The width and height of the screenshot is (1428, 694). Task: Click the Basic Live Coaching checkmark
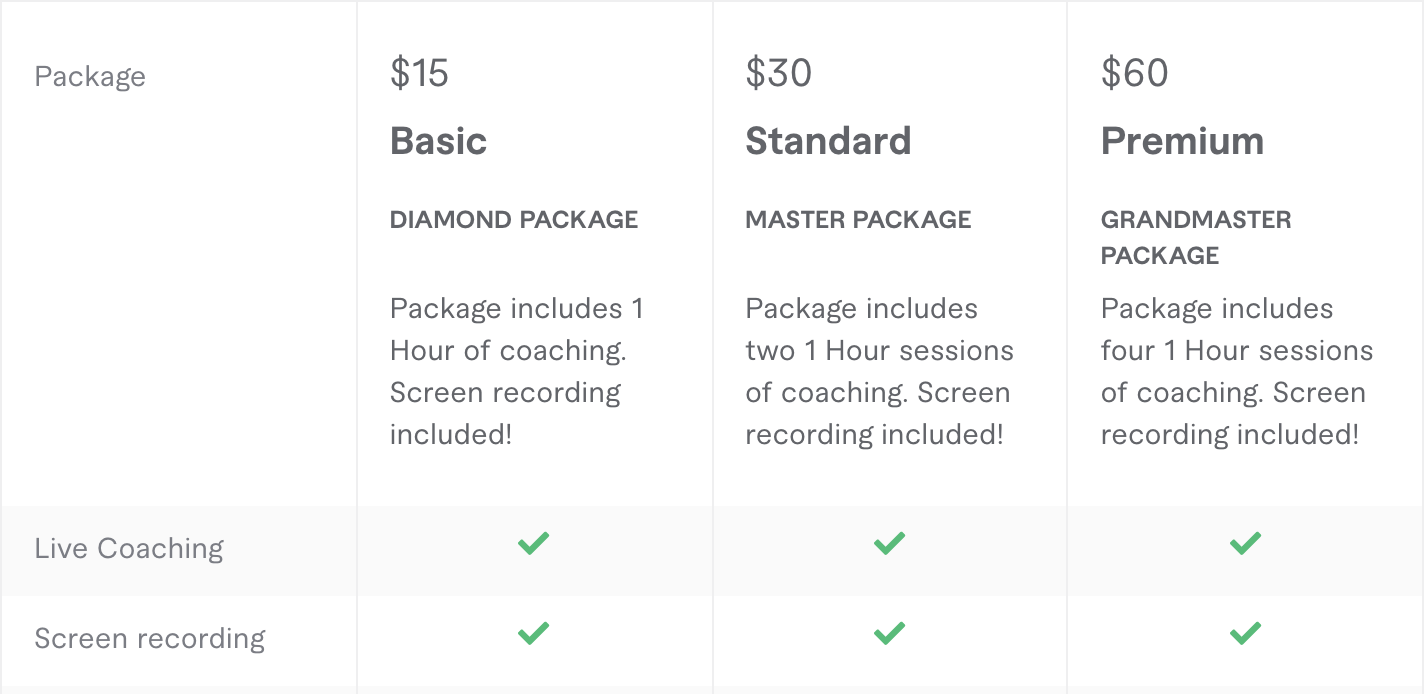pyautogui.click(x=533, y=544)
